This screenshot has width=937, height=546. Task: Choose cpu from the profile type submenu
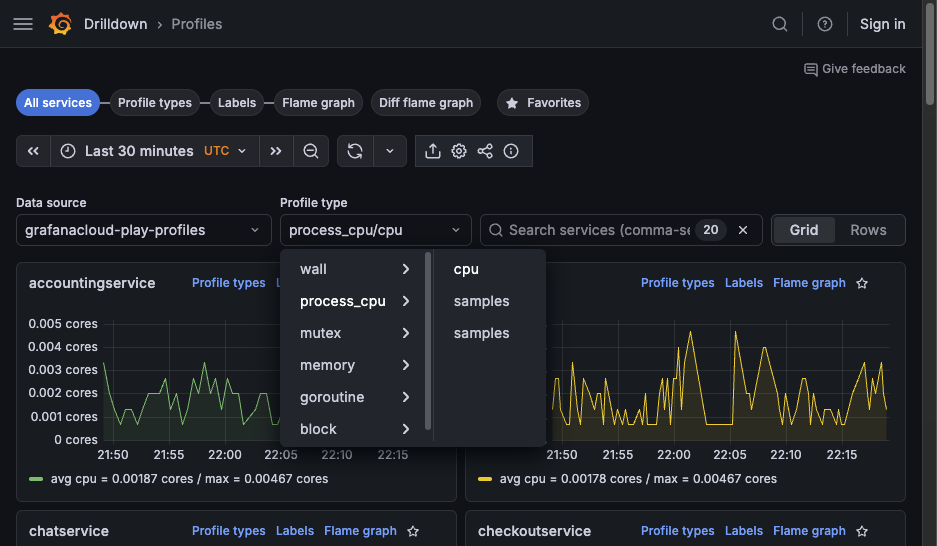[466, 269]
